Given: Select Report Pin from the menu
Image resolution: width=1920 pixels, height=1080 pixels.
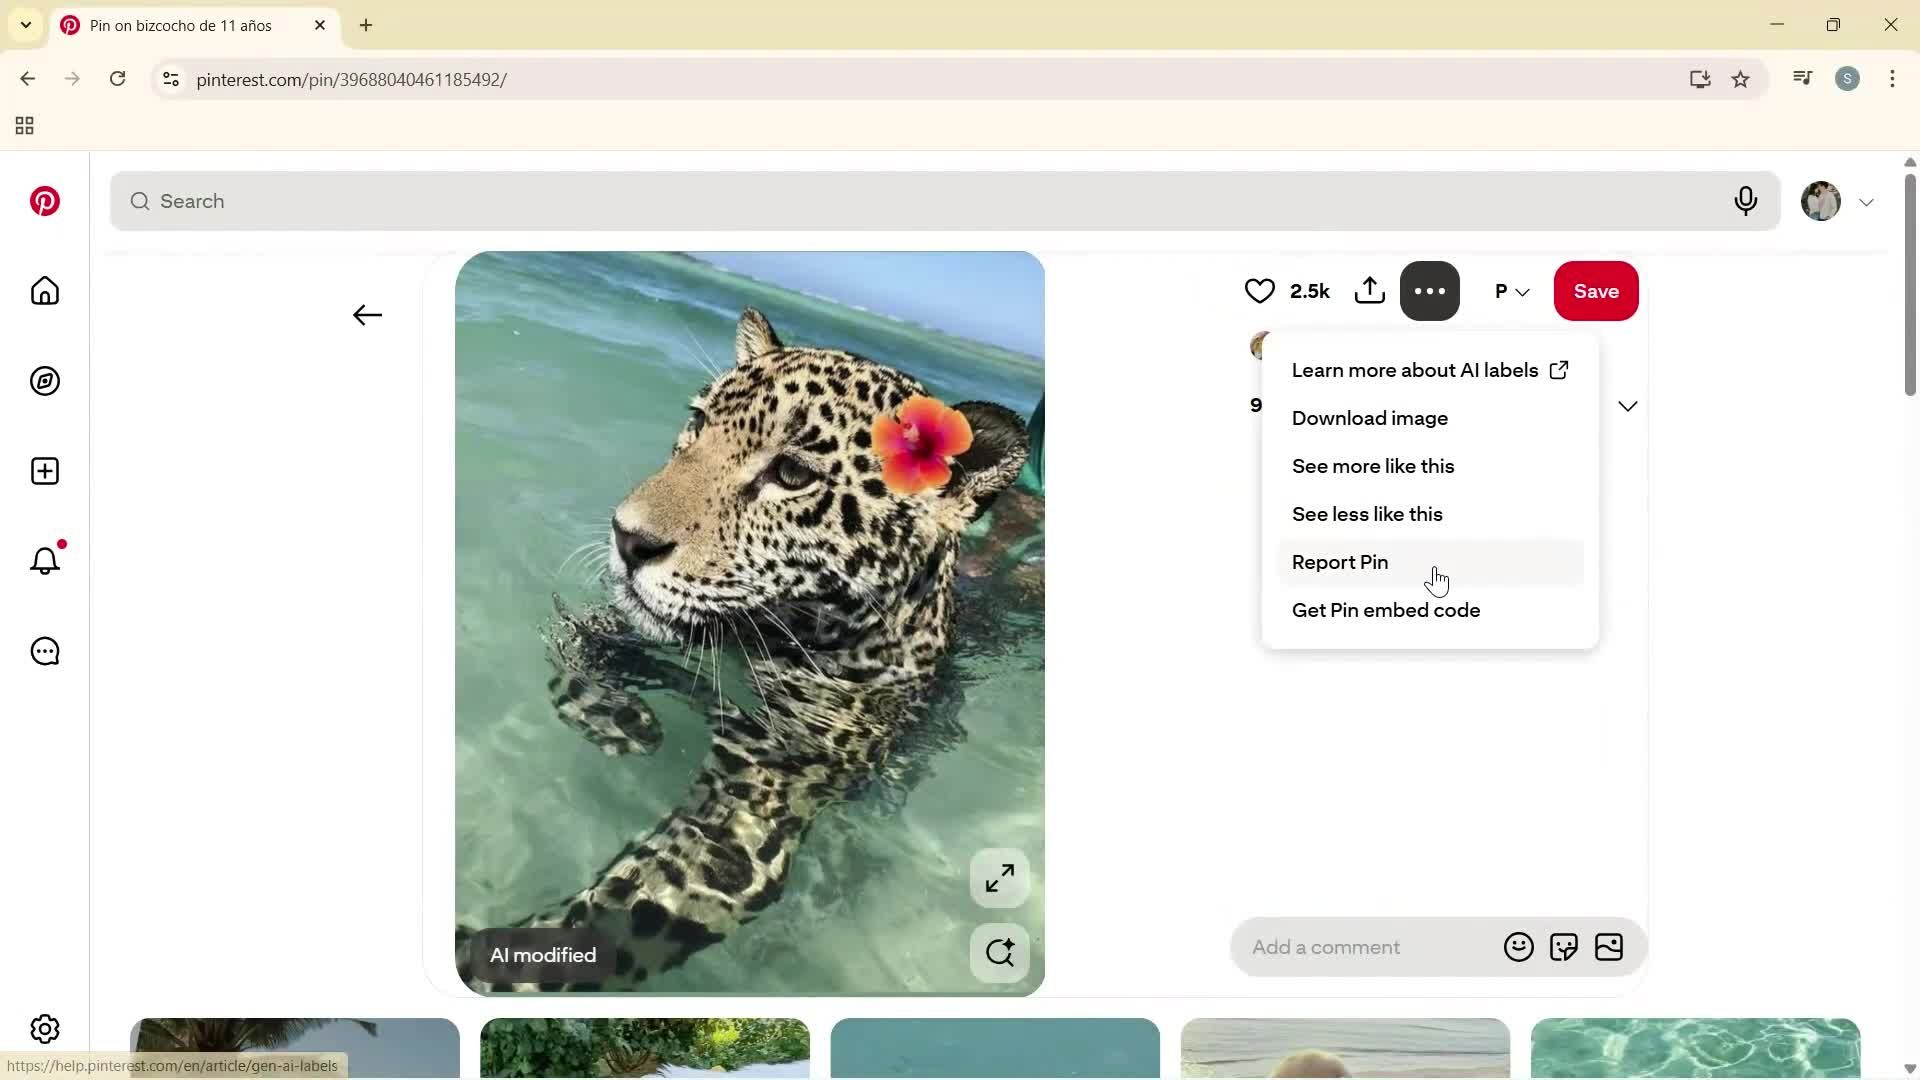Looking at the screenshot, I should [1339, 562].
